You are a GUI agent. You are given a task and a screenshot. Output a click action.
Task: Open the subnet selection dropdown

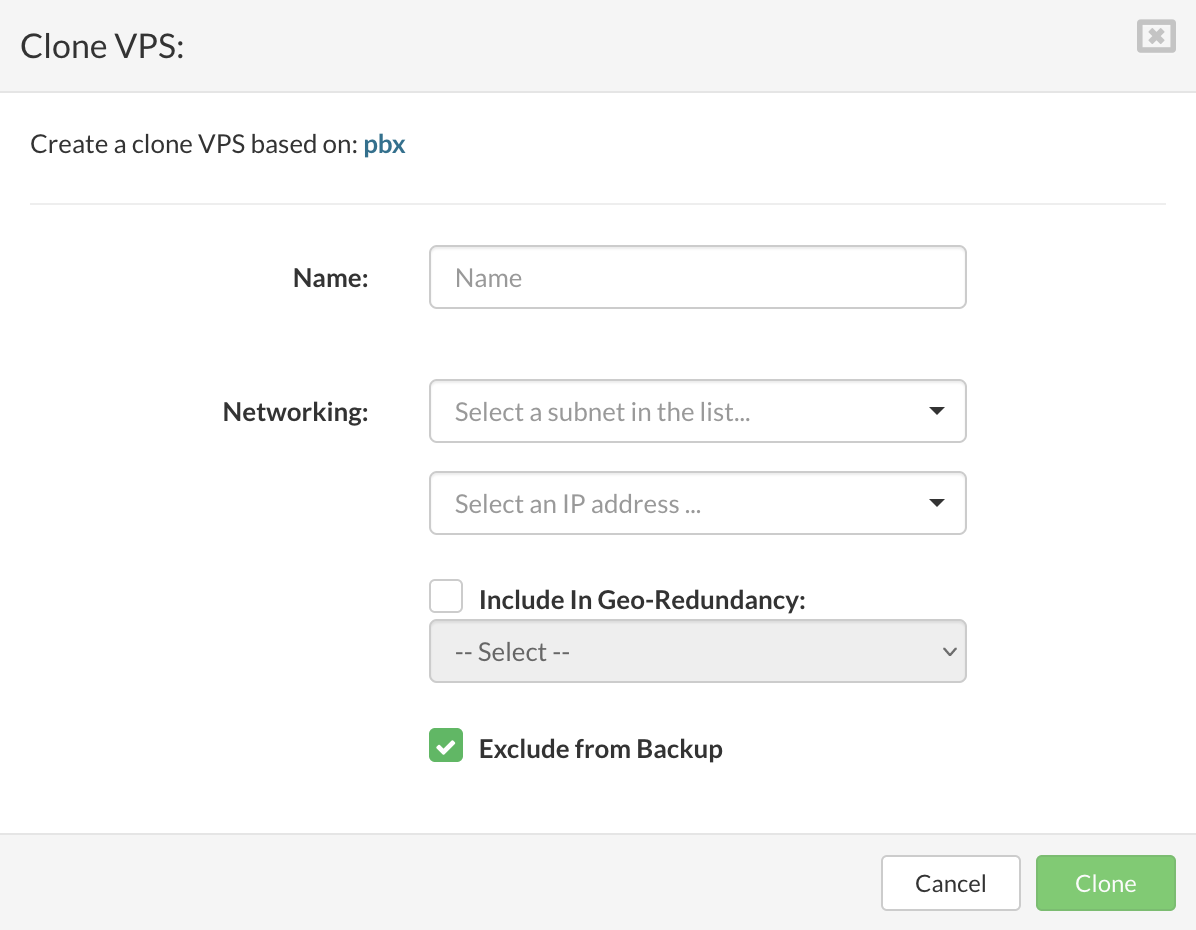tap(697, 411)
